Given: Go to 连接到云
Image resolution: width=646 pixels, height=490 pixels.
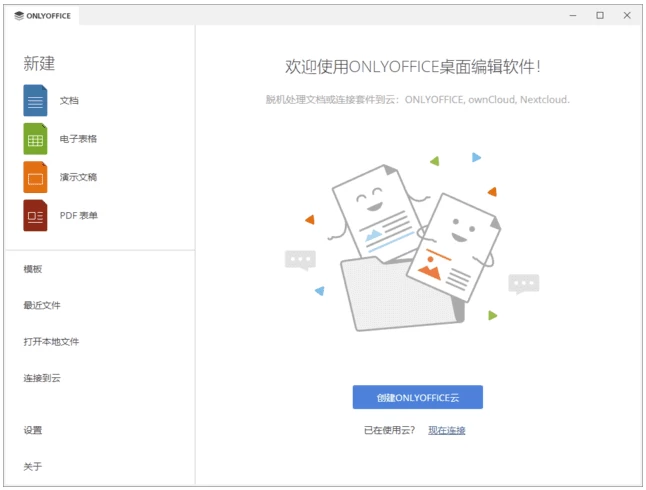Looking at the screenshot, I should [42, 378].
